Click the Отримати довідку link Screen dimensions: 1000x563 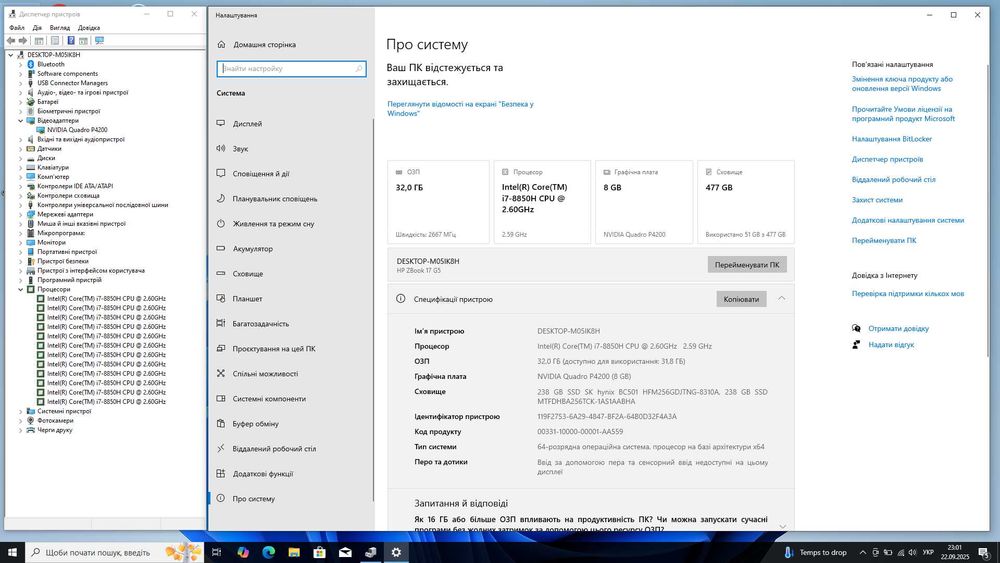[898, 328]
